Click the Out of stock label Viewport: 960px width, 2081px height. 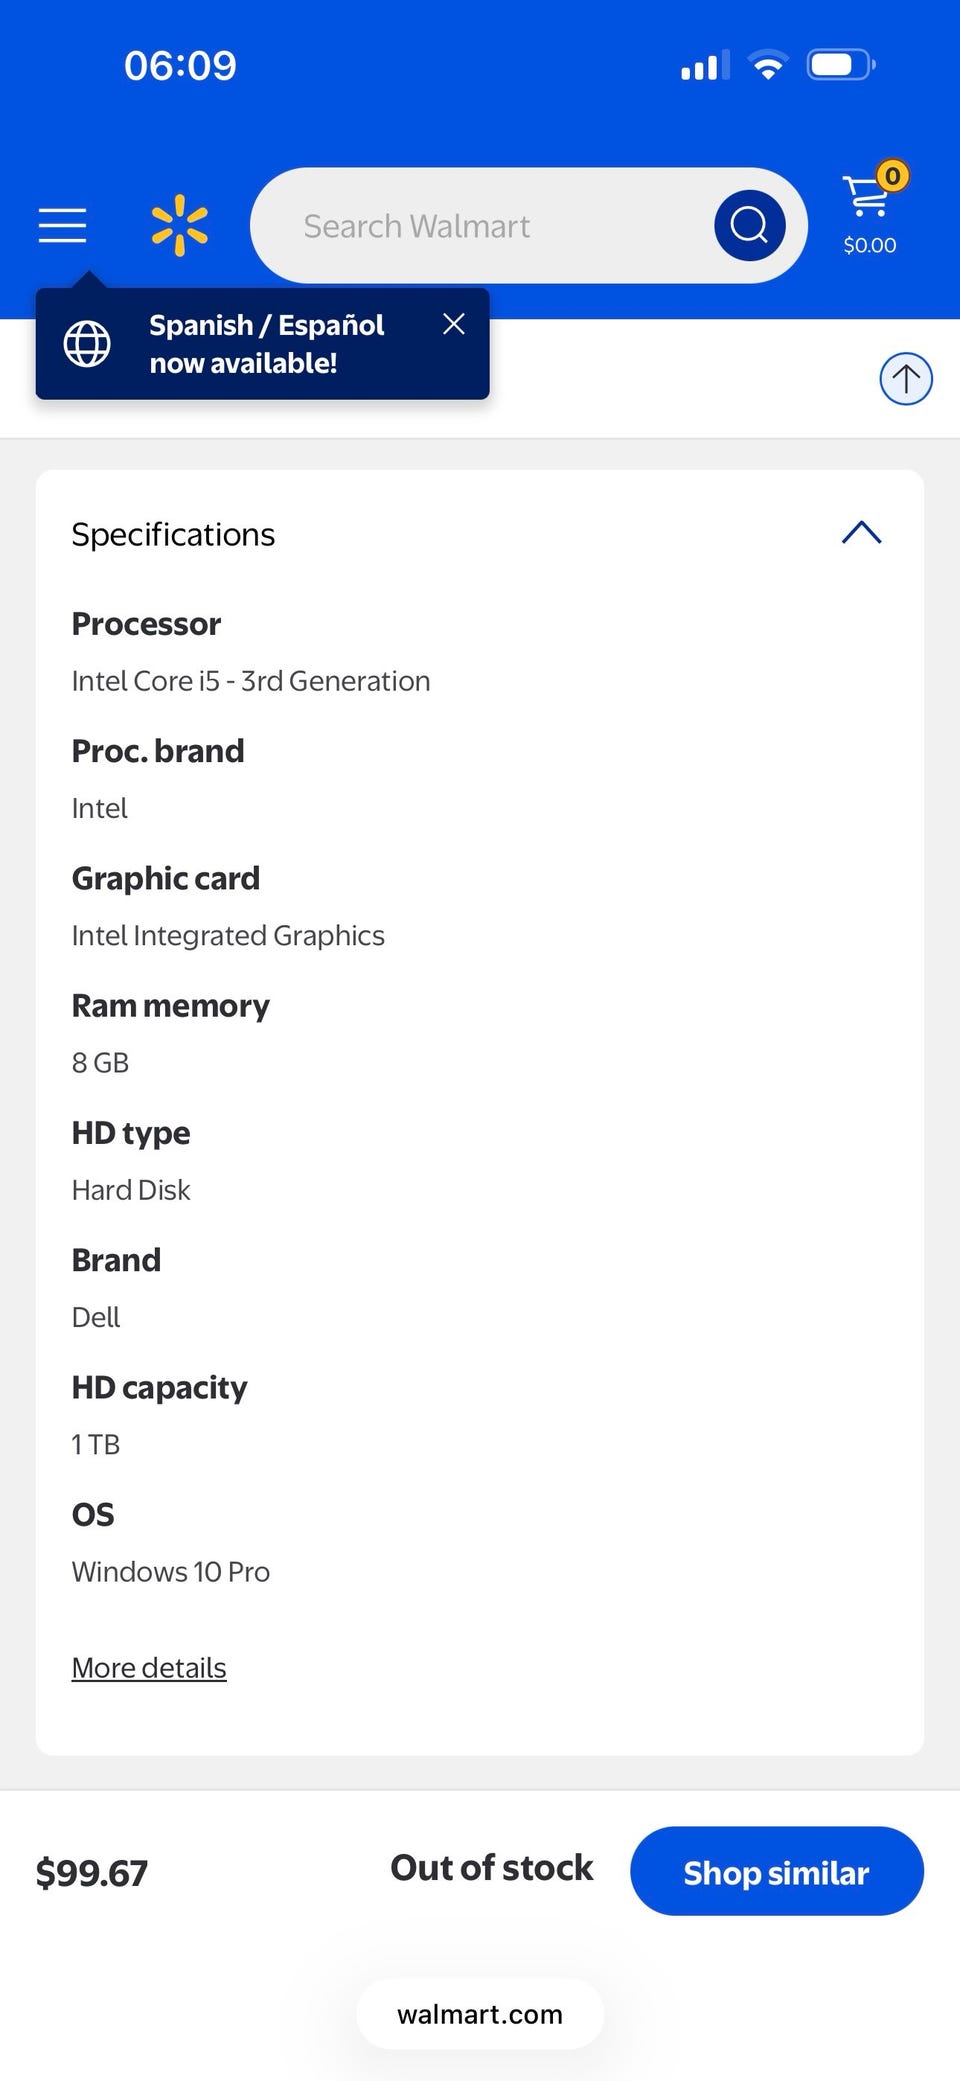click(x=491, y=1868)
